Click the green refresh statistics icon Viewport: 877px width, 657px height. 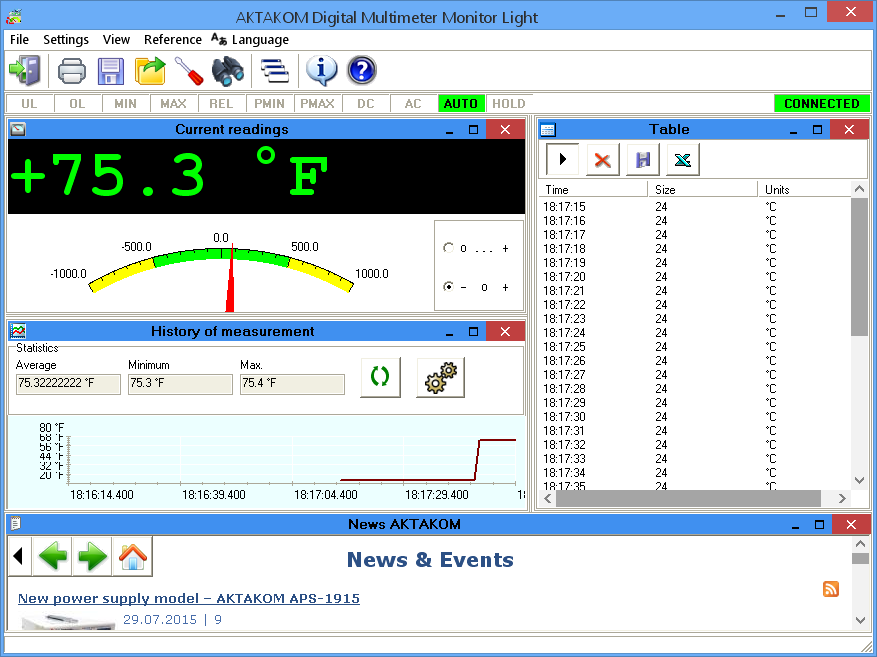tap(380, 377)
